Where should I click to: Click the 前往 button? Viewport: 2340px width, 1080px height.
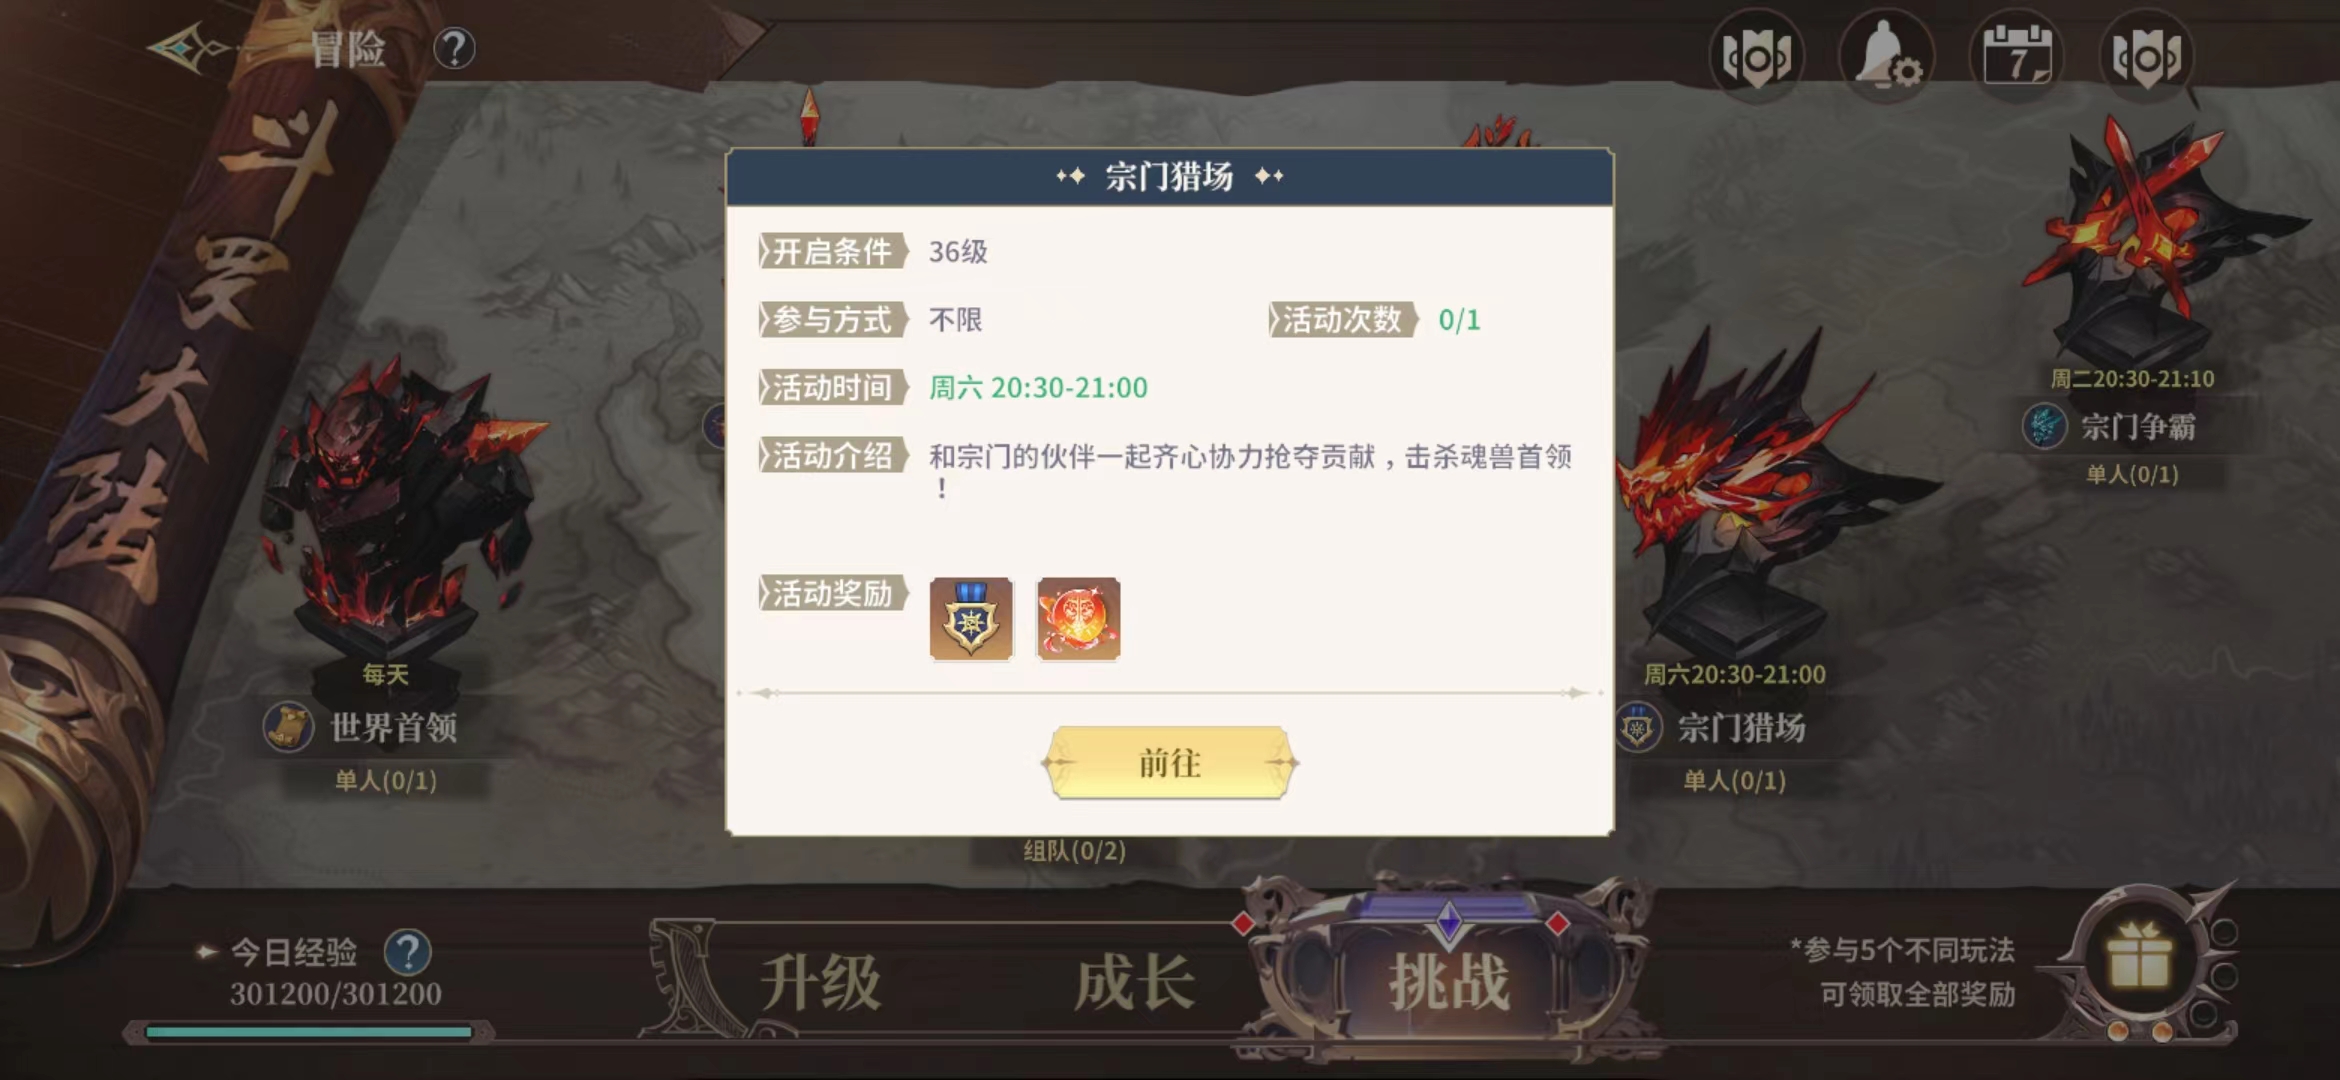tap(1169, 763)
